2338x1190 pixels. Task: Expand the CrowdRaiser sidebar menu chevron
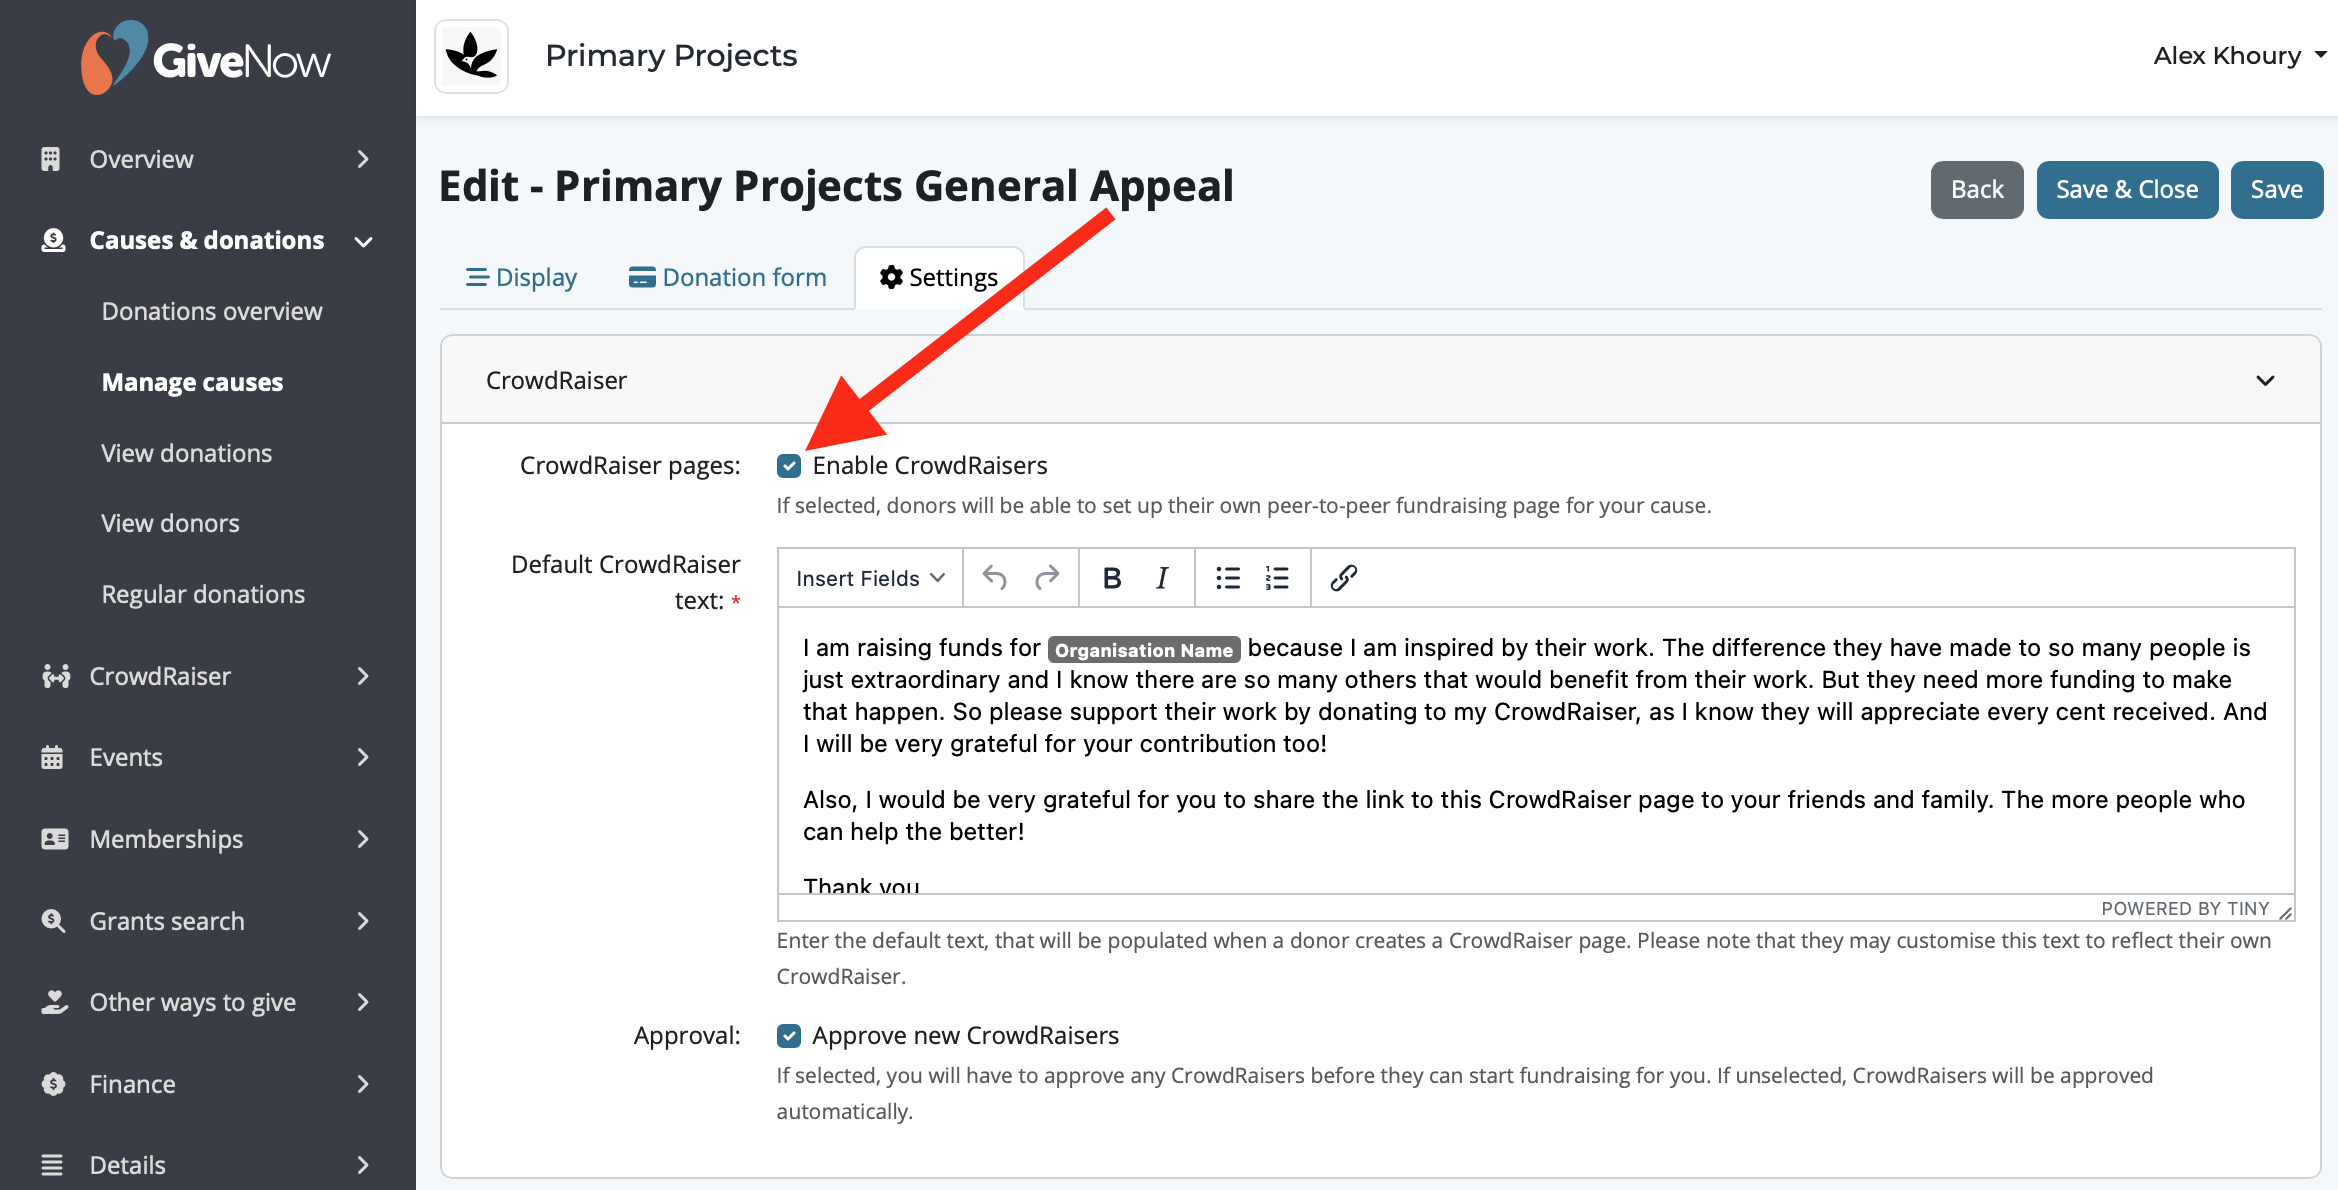tap(363, 676)
